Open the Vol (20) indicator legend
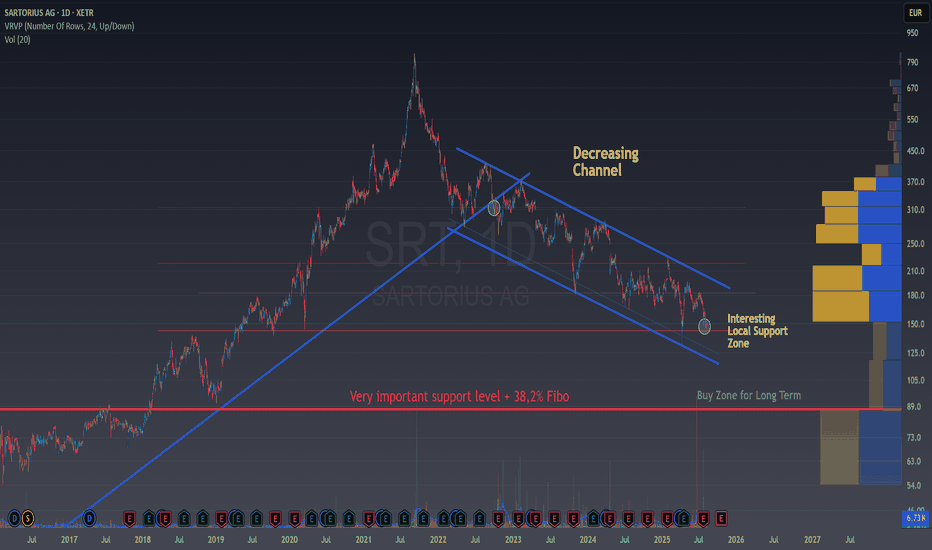 (17, 39)
